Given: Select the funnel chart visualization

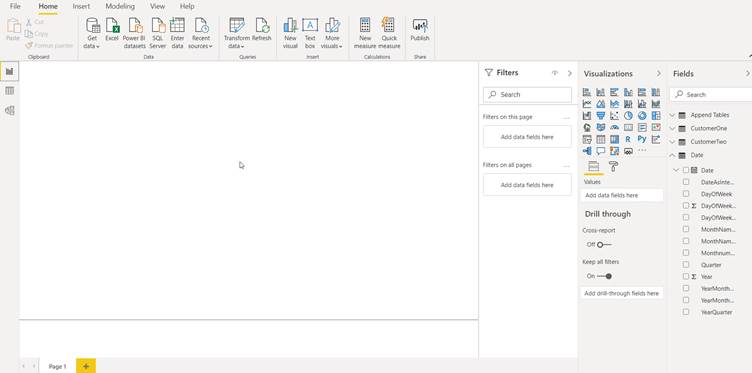Looking at the screenshot, I should click(x=600, y=116).
